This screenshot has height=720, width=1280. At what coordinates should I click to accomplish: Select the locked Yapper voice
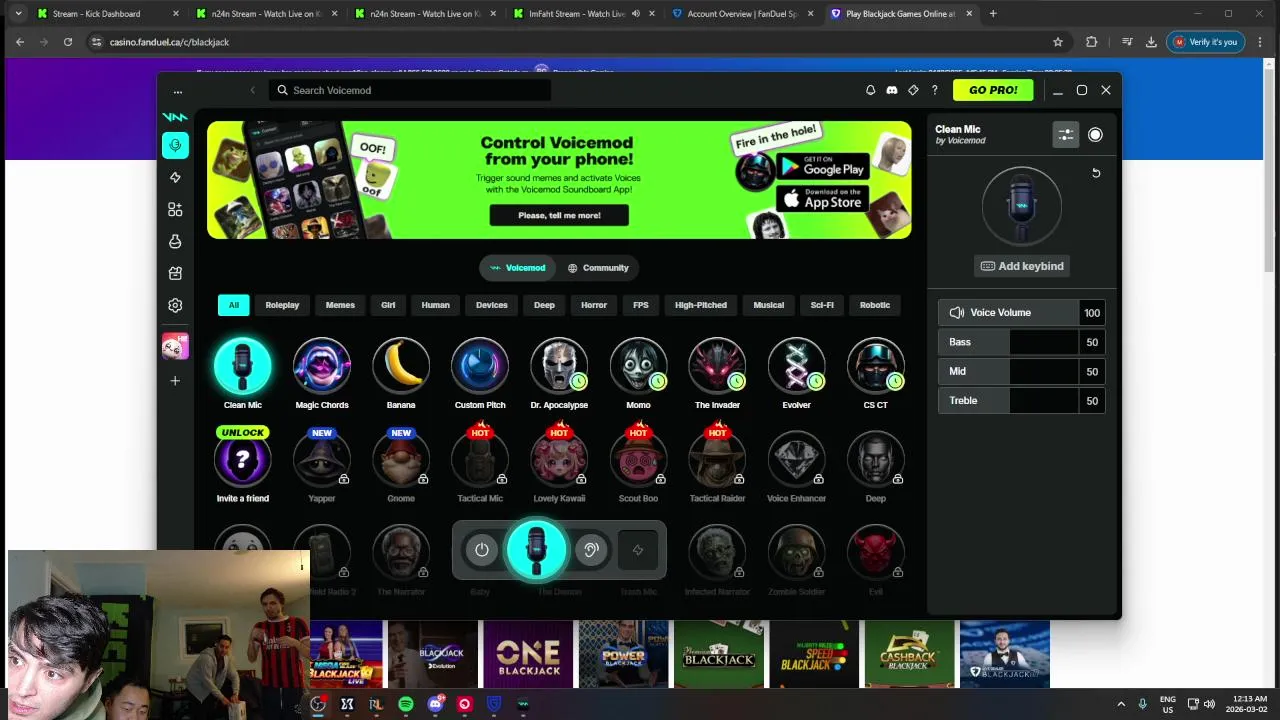322,459
